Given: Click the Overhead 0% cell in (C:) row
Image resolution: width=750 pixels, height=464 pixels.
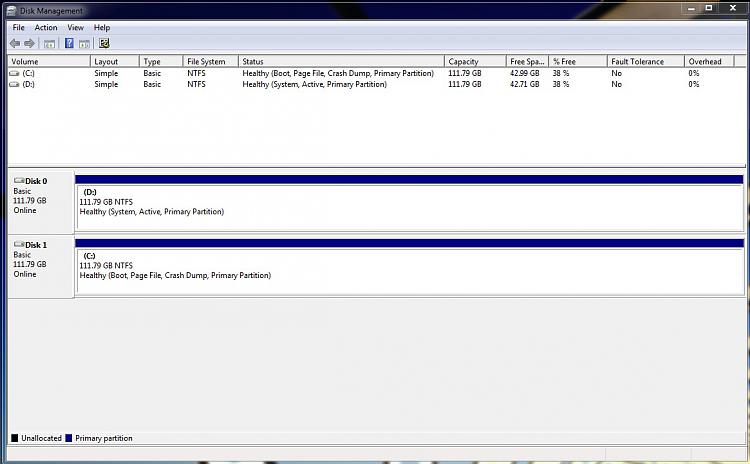Looking at the screenshot, I should click(694, 73).
